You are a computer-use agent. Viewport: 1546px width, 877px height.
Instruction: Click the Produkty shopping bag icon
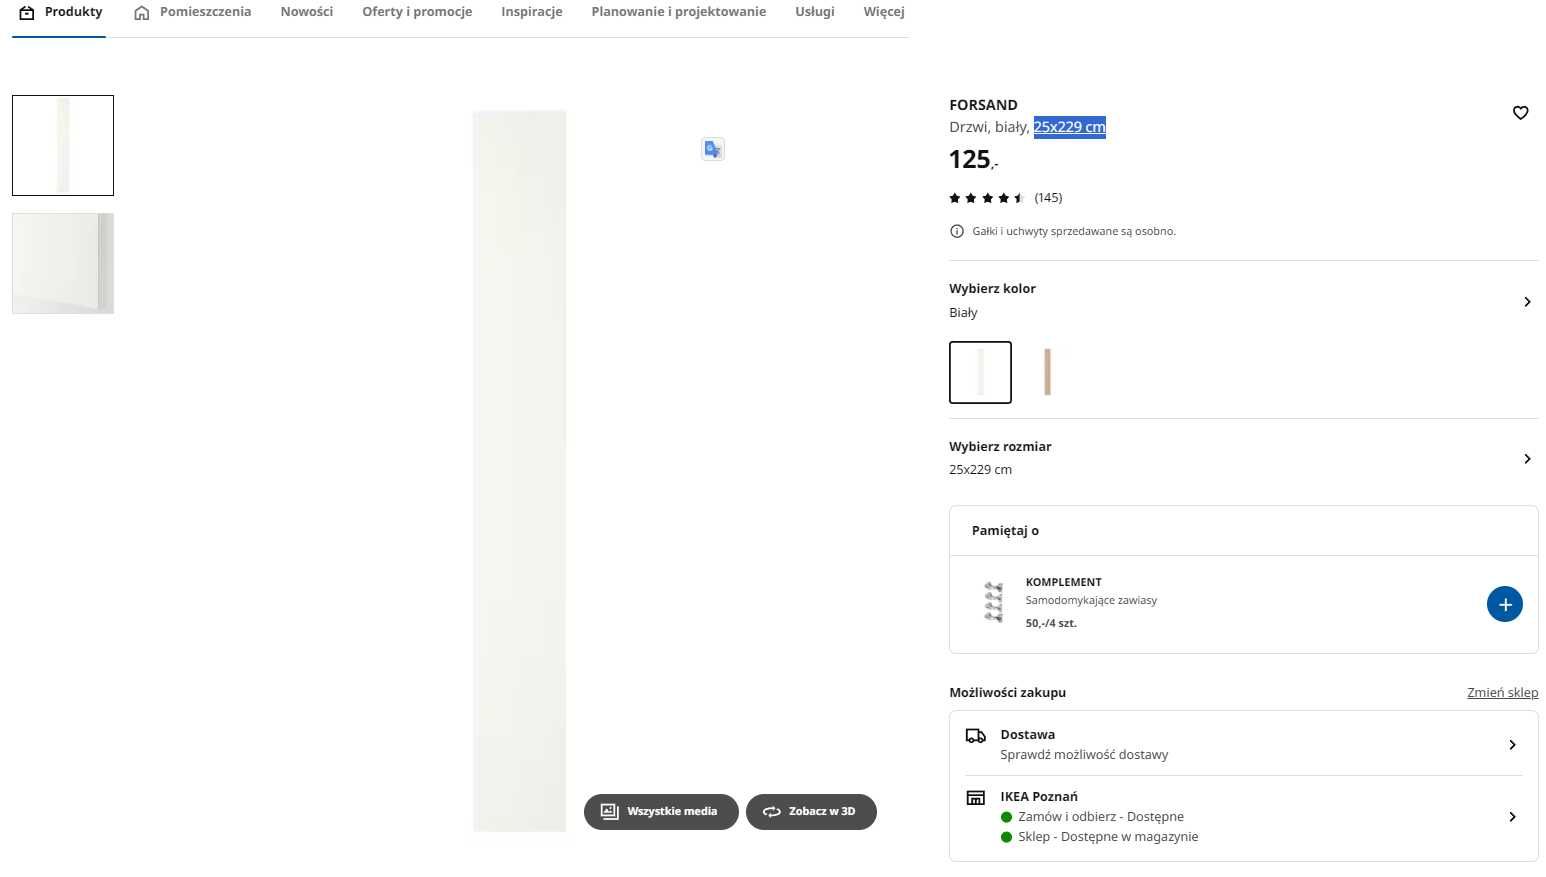click(x=27, y=12)
